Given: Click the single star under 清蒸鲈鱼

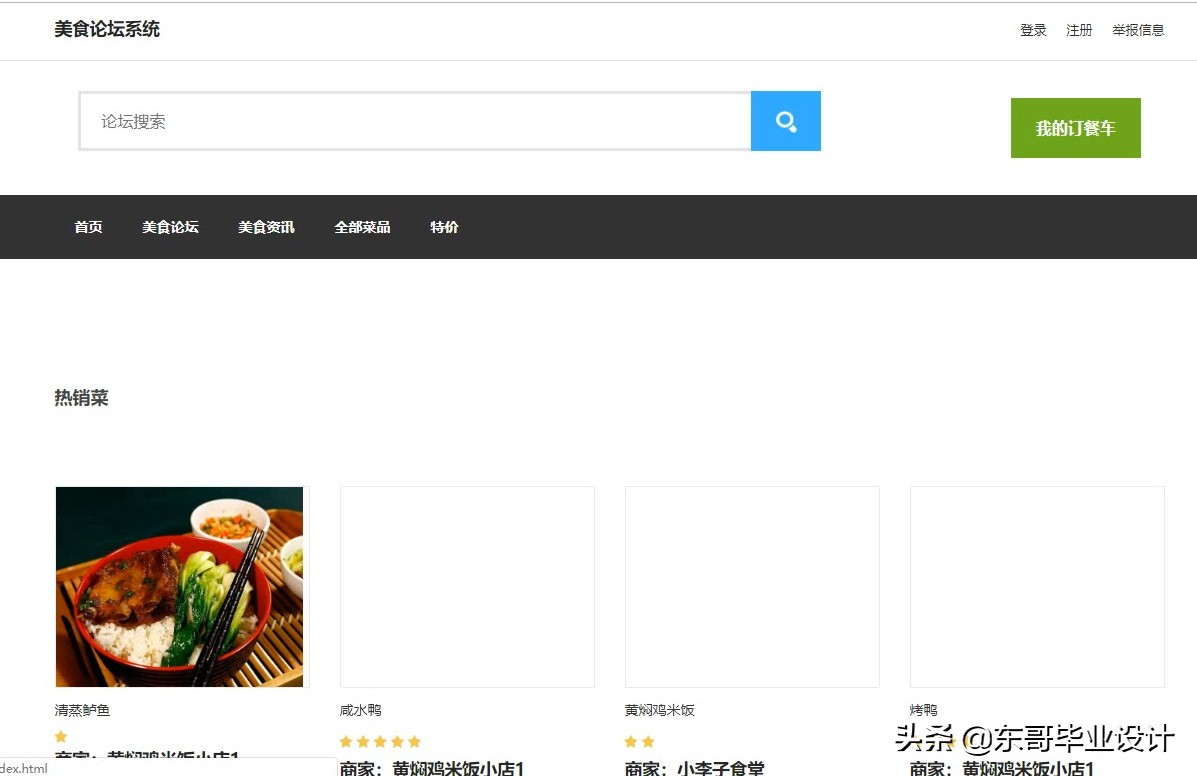Looking at the screenshot, I should pyautogui.click(x=61, y=736).
